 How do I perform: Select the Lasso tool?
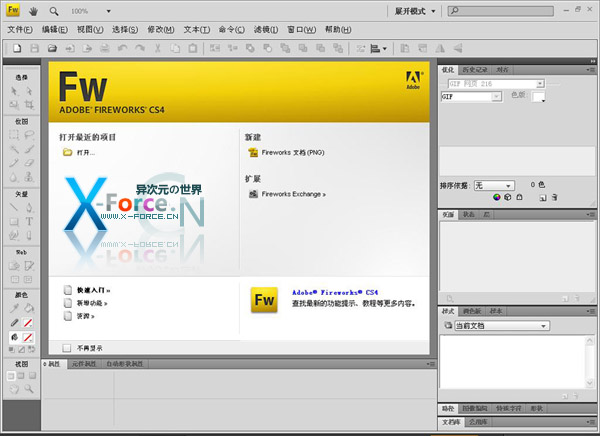click(x=29, y=135)
